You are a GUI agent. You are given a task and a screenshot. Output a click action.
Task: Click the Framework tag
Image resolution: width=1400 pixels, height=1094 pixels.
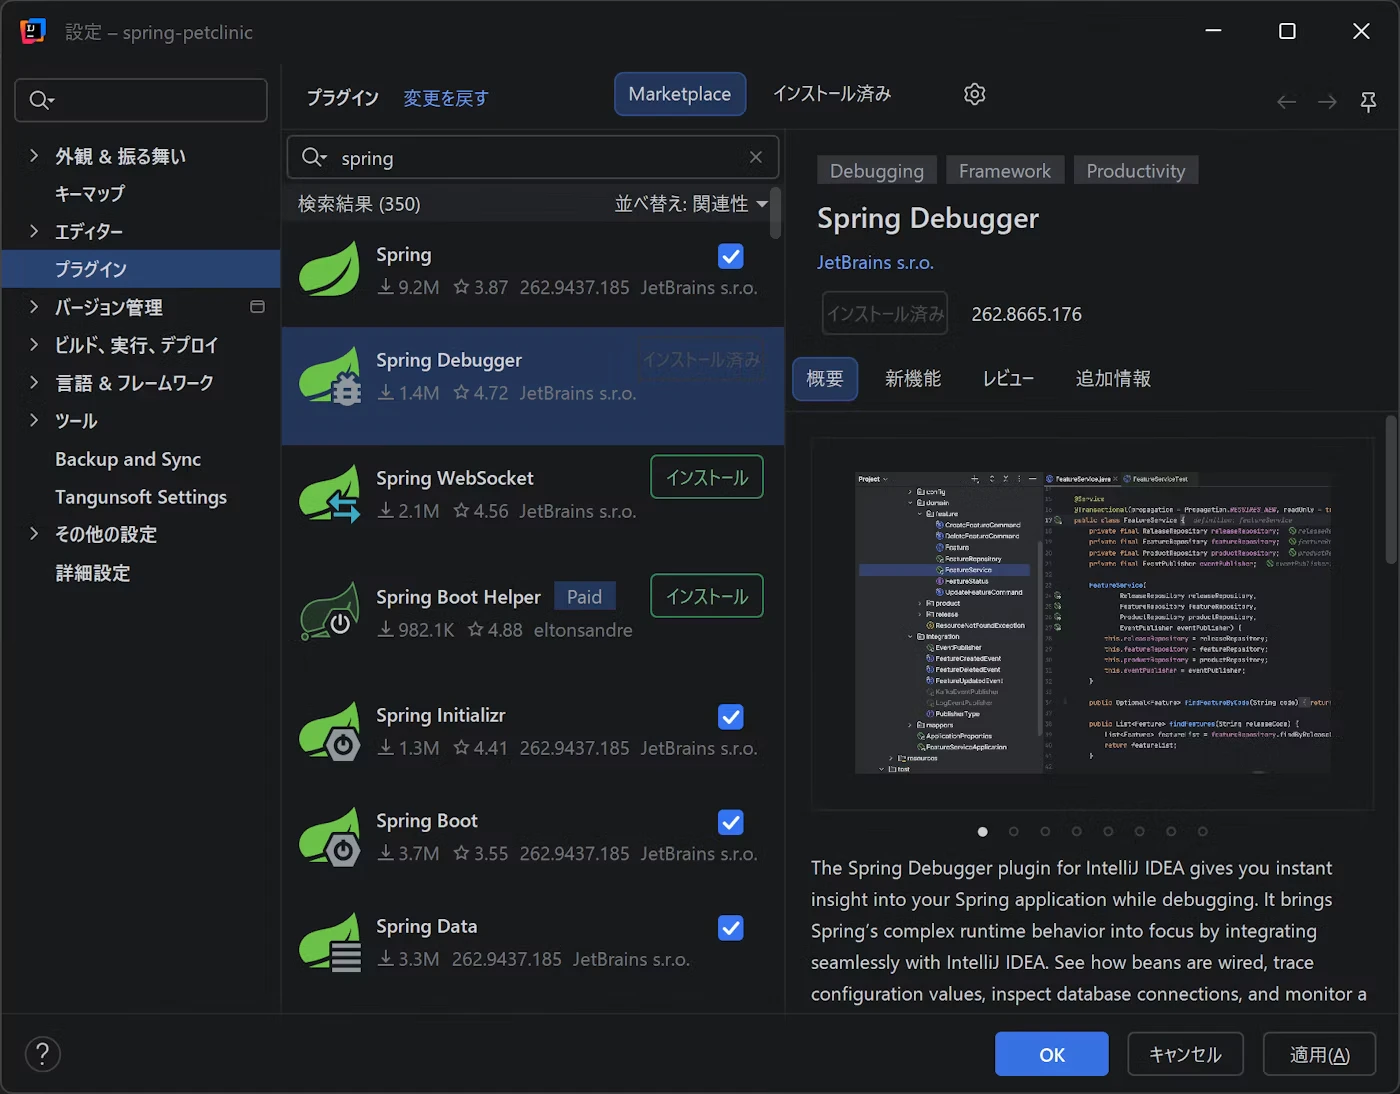click(1005, 171)
